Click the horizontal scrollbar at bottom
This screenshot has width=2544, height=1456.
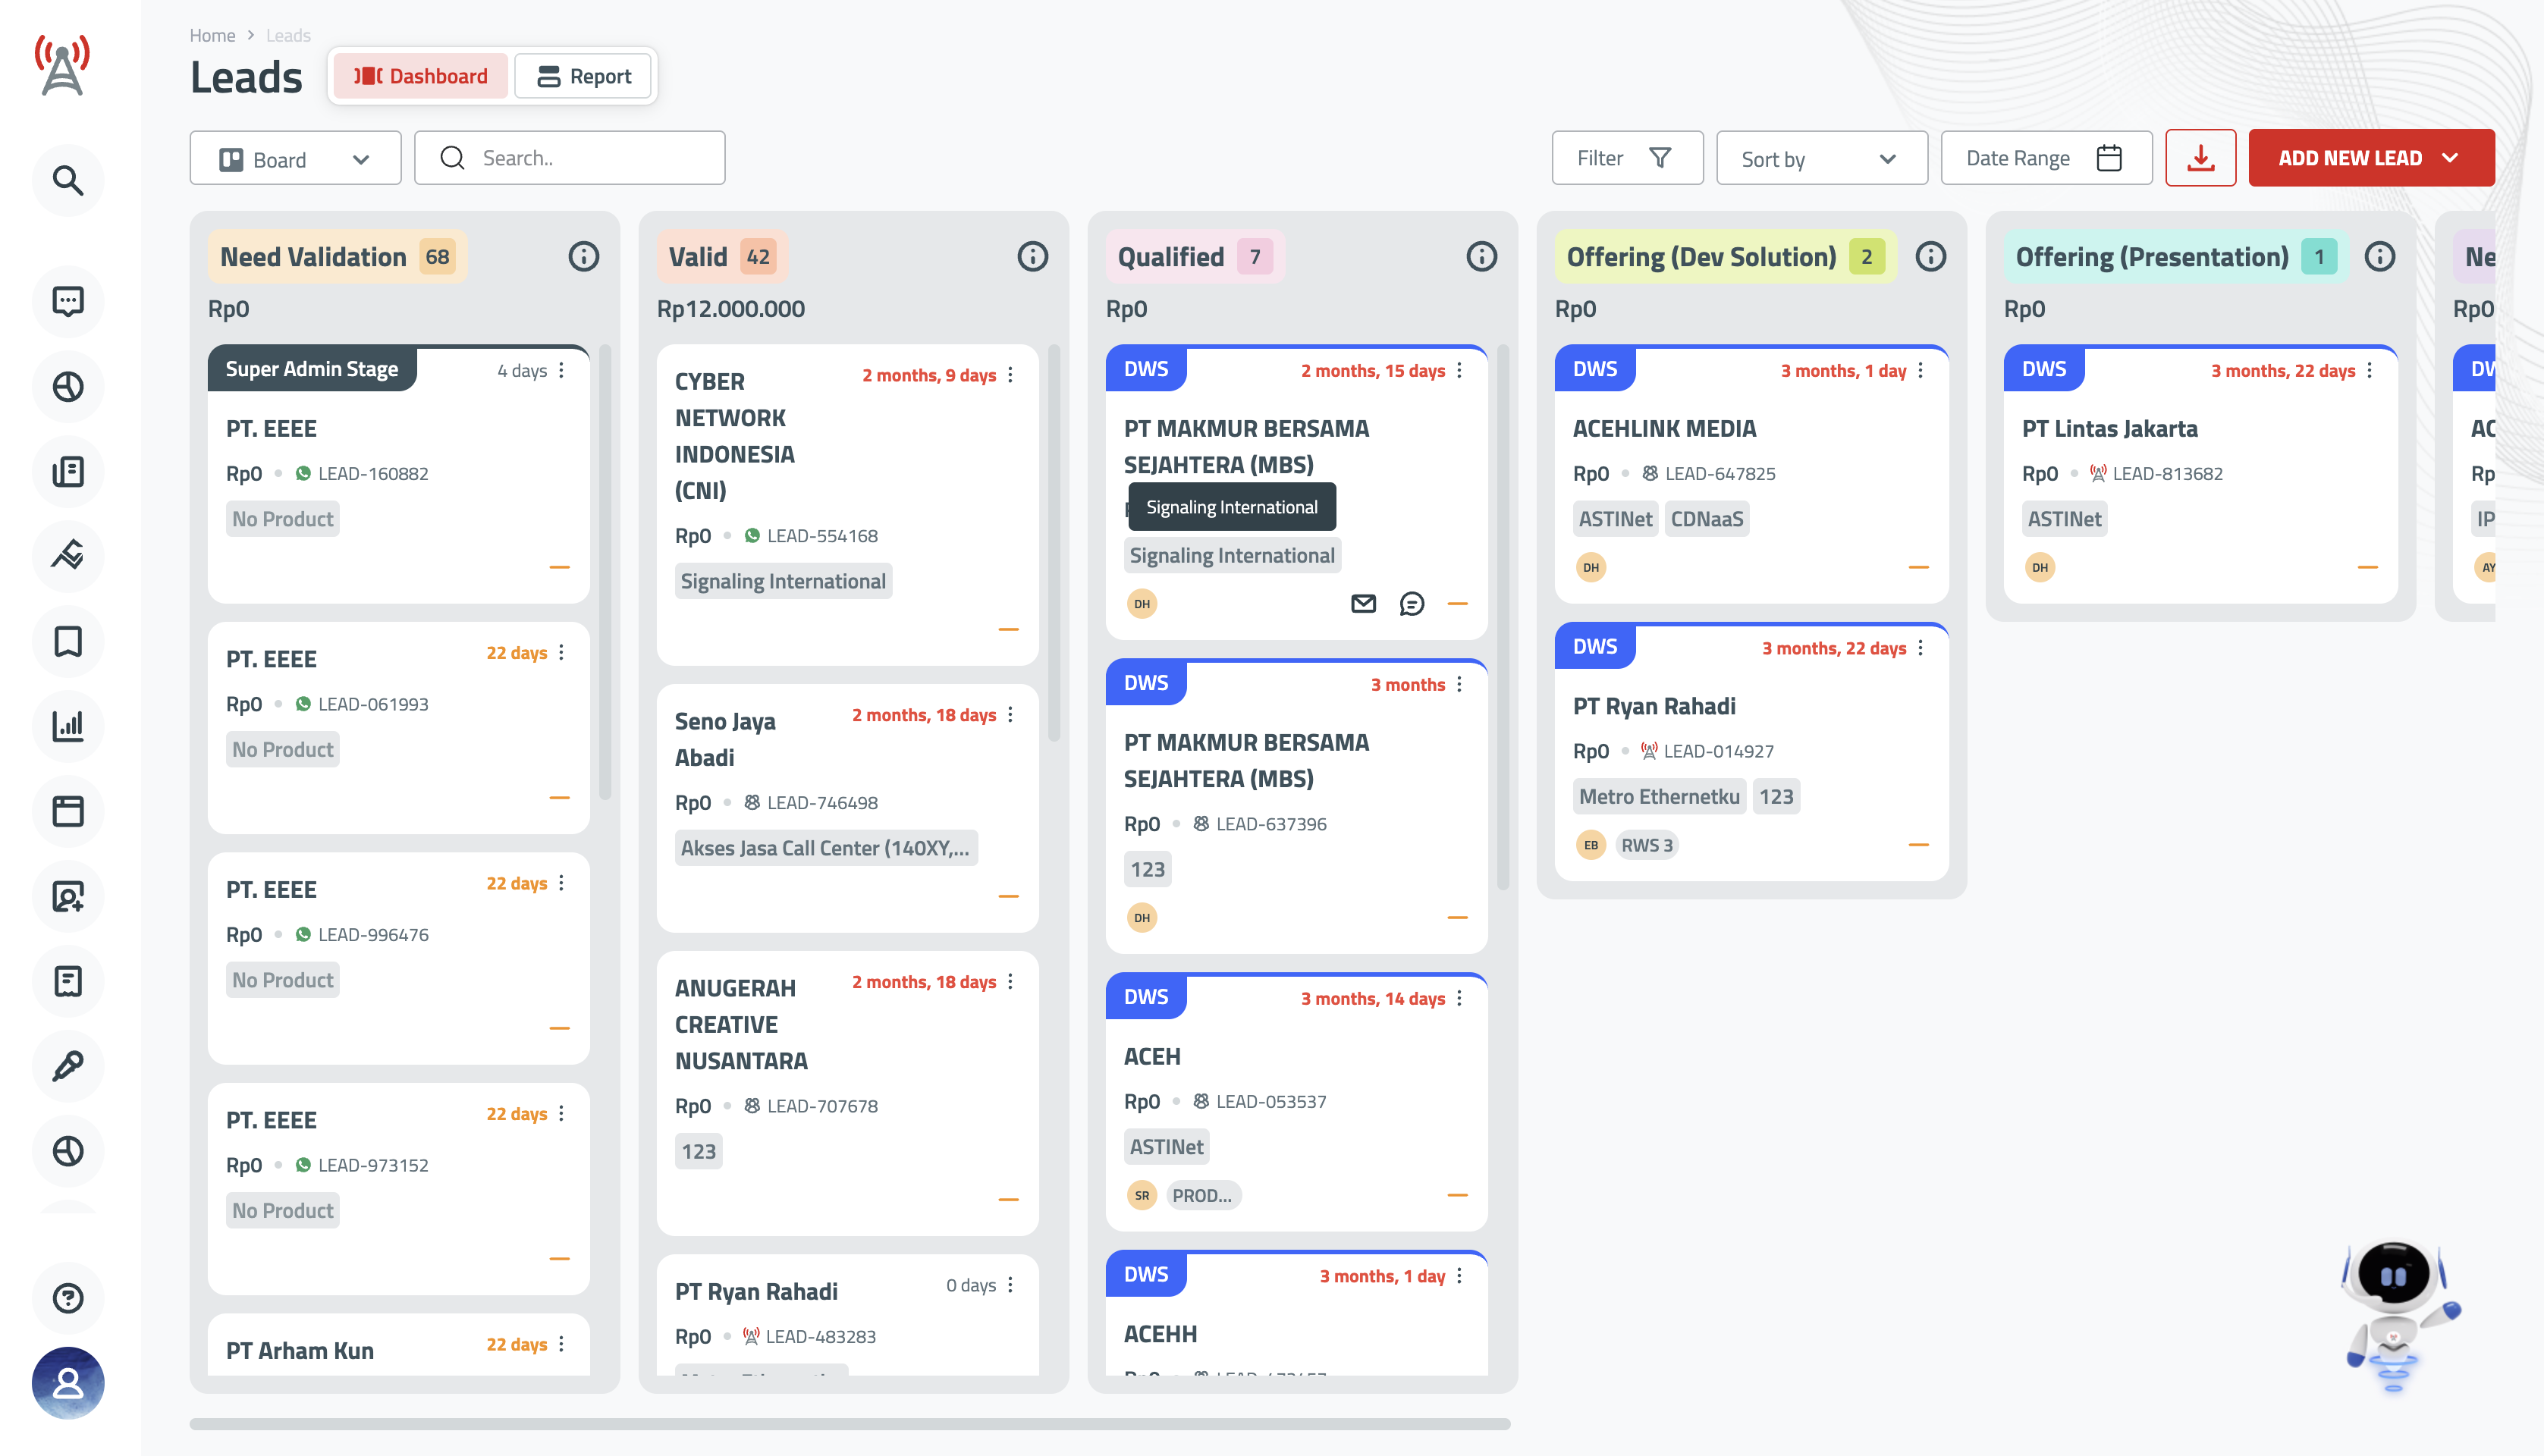[849, 1423]
